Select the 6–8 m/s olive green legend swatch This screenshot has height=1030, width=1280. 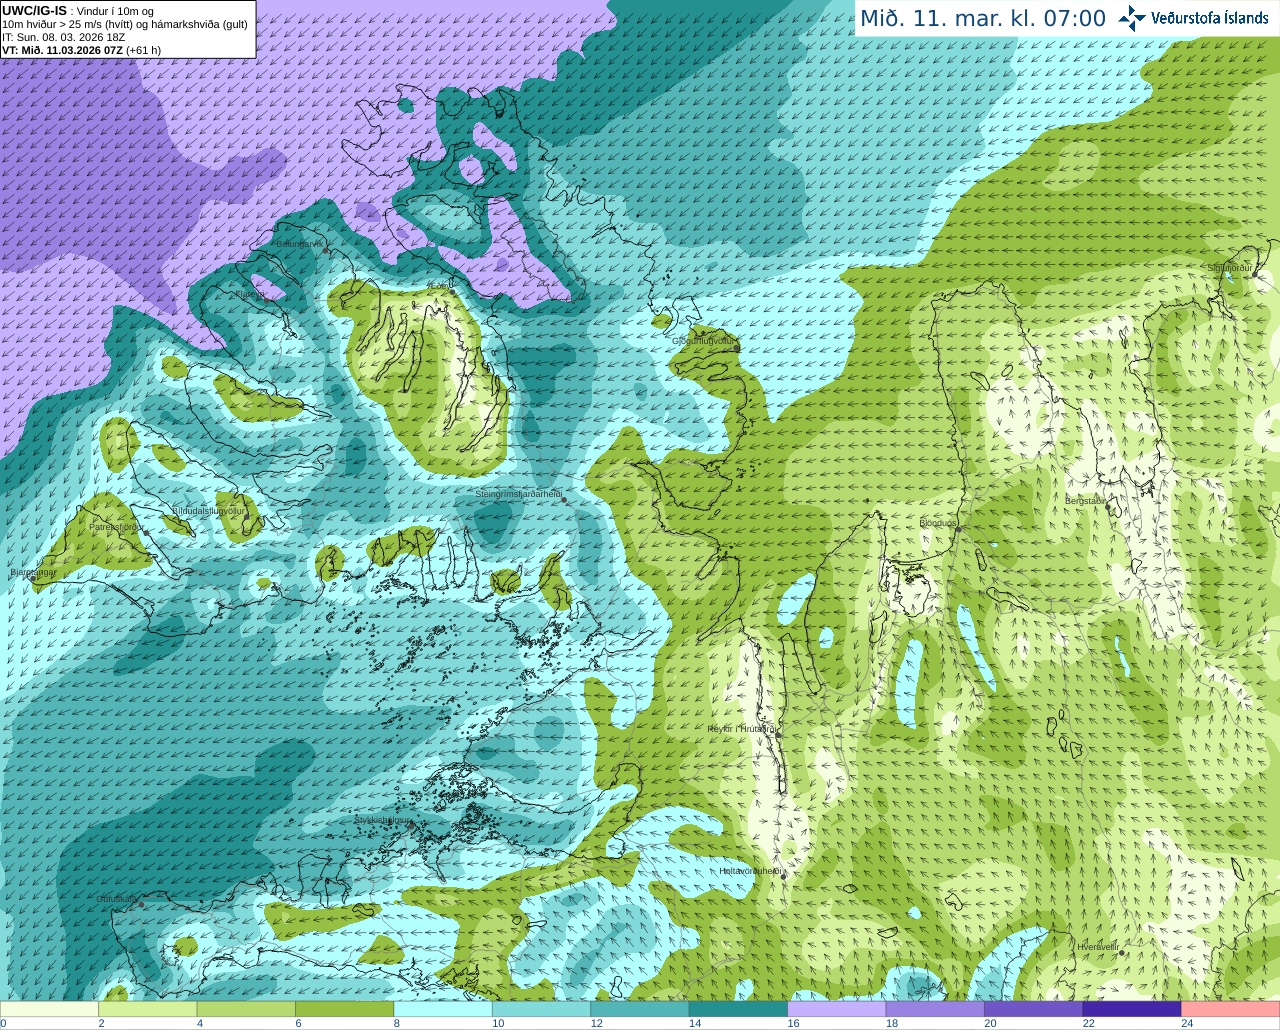point(345,1008)
